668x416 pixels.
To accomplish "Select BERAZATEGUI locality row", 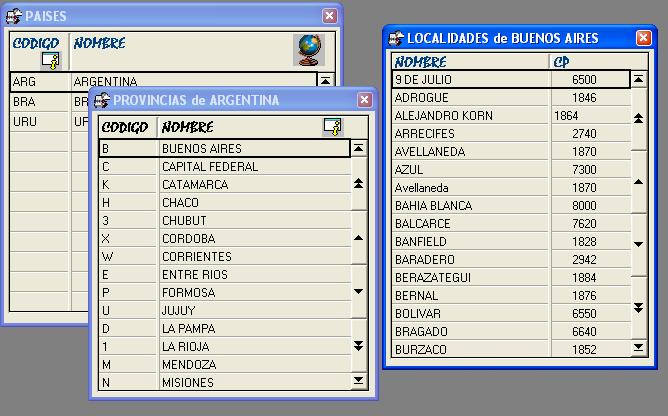I will coord(511,277).
